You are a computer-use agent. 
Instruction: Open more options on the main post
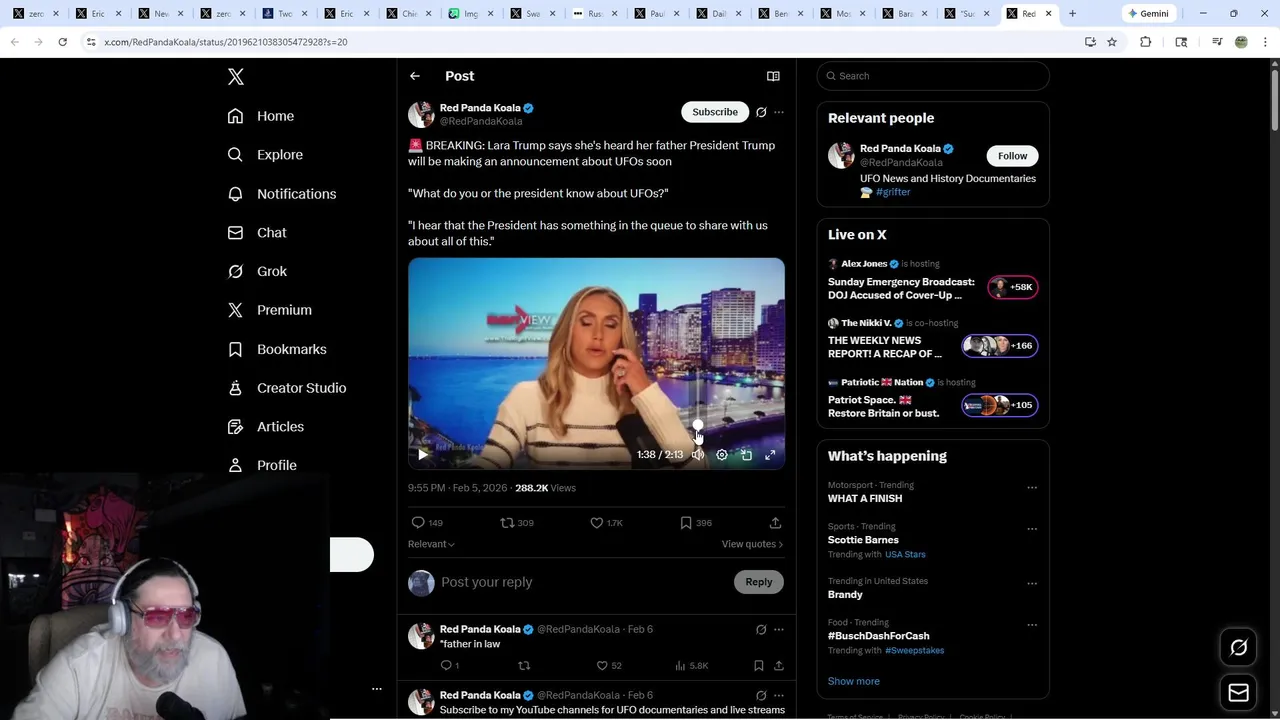click(779, 112)
